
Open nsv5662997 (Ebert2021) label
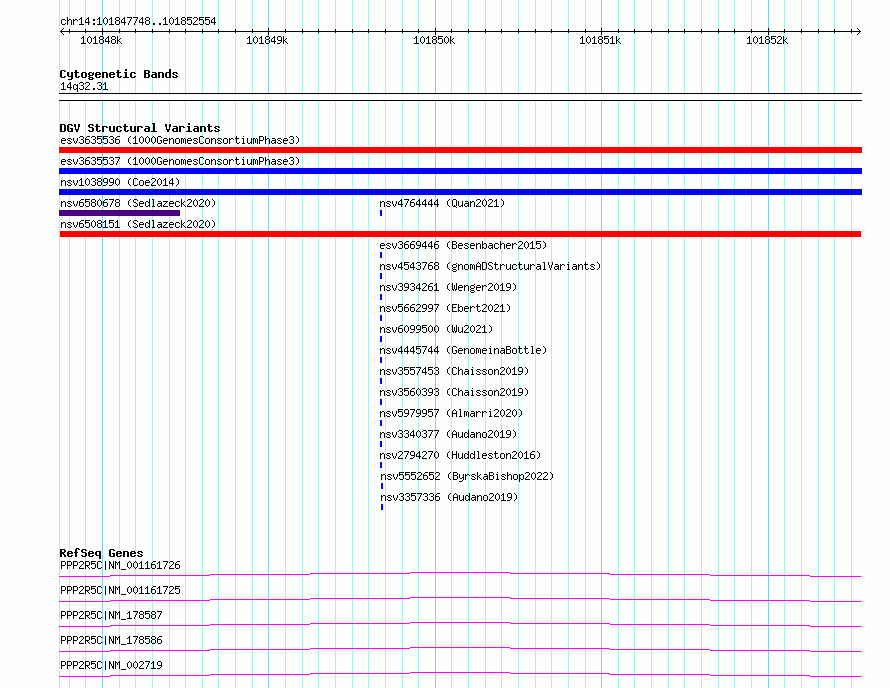pyautogui.click(x=445, y=308)
